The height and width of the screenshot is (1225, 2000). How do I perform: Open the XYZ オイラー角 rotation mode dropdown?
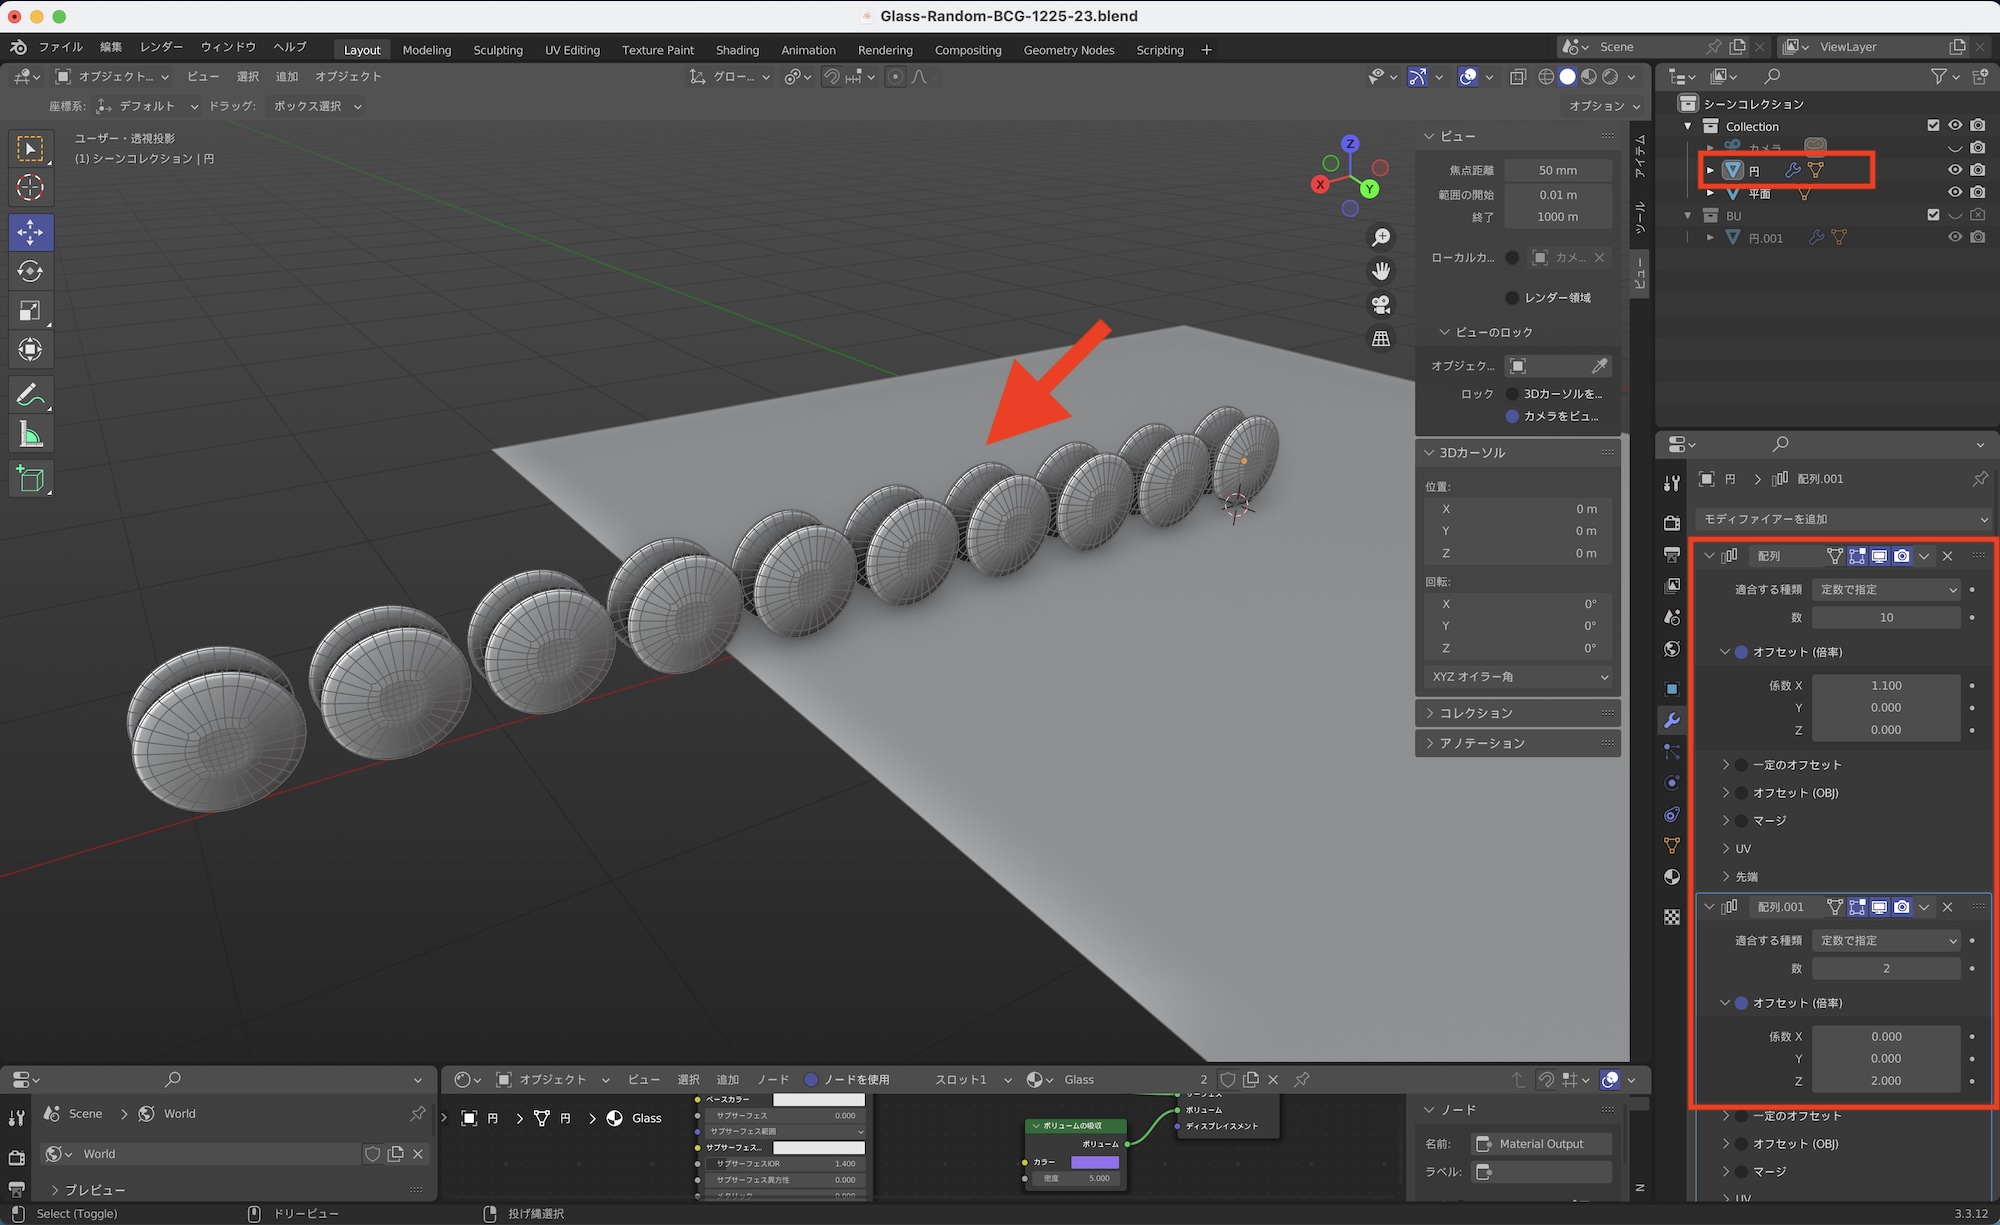click(x=1518, y=677)
